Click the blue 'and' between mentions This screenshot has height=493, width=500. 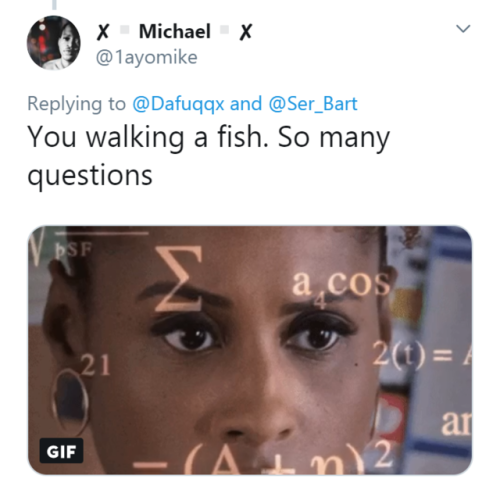pyautogui.click(x=246, y=104)
